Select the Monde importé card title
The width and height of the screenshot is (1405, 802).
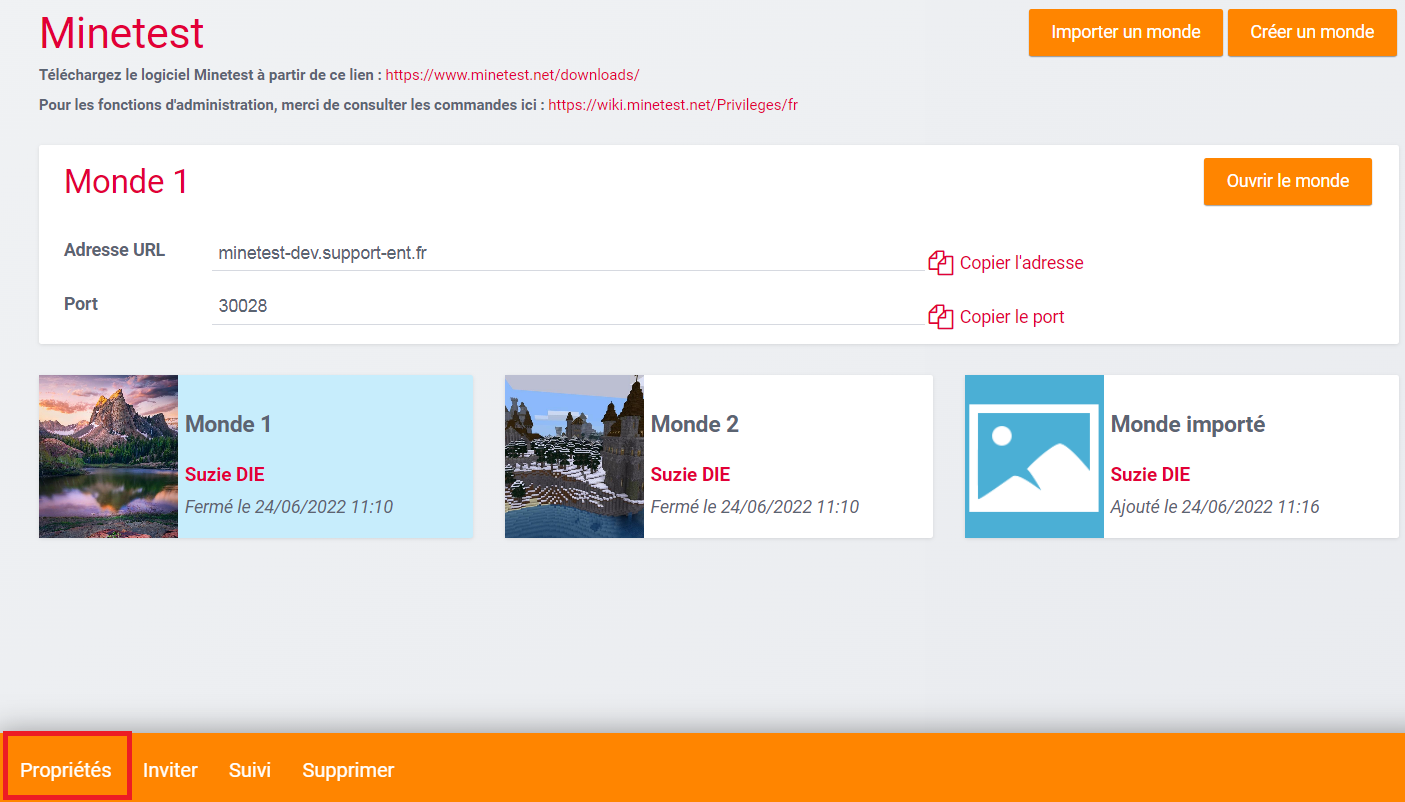(1187, 424)
